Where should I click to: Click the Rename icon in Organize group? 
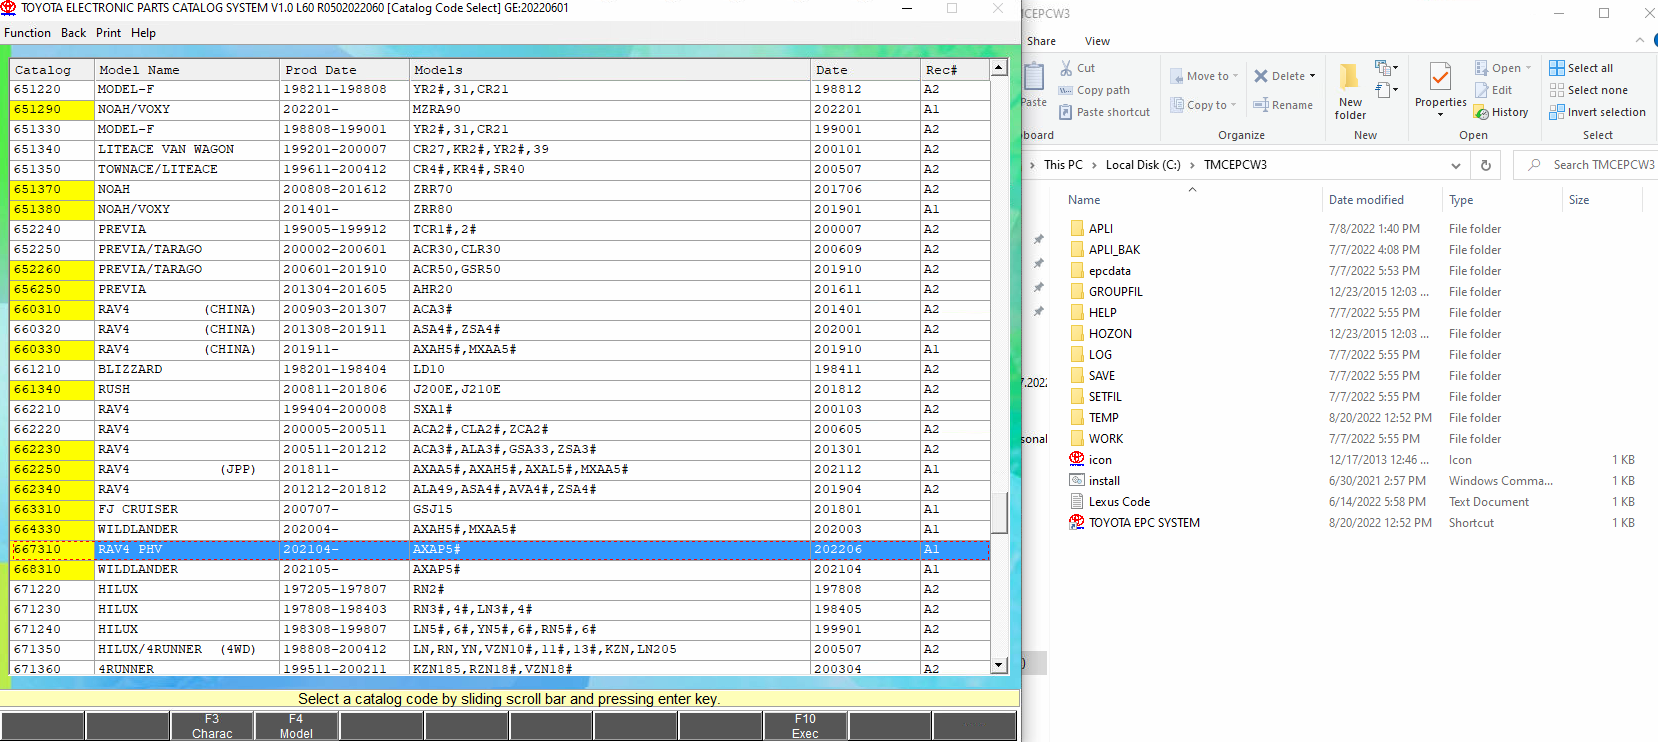coord(1261,105)
